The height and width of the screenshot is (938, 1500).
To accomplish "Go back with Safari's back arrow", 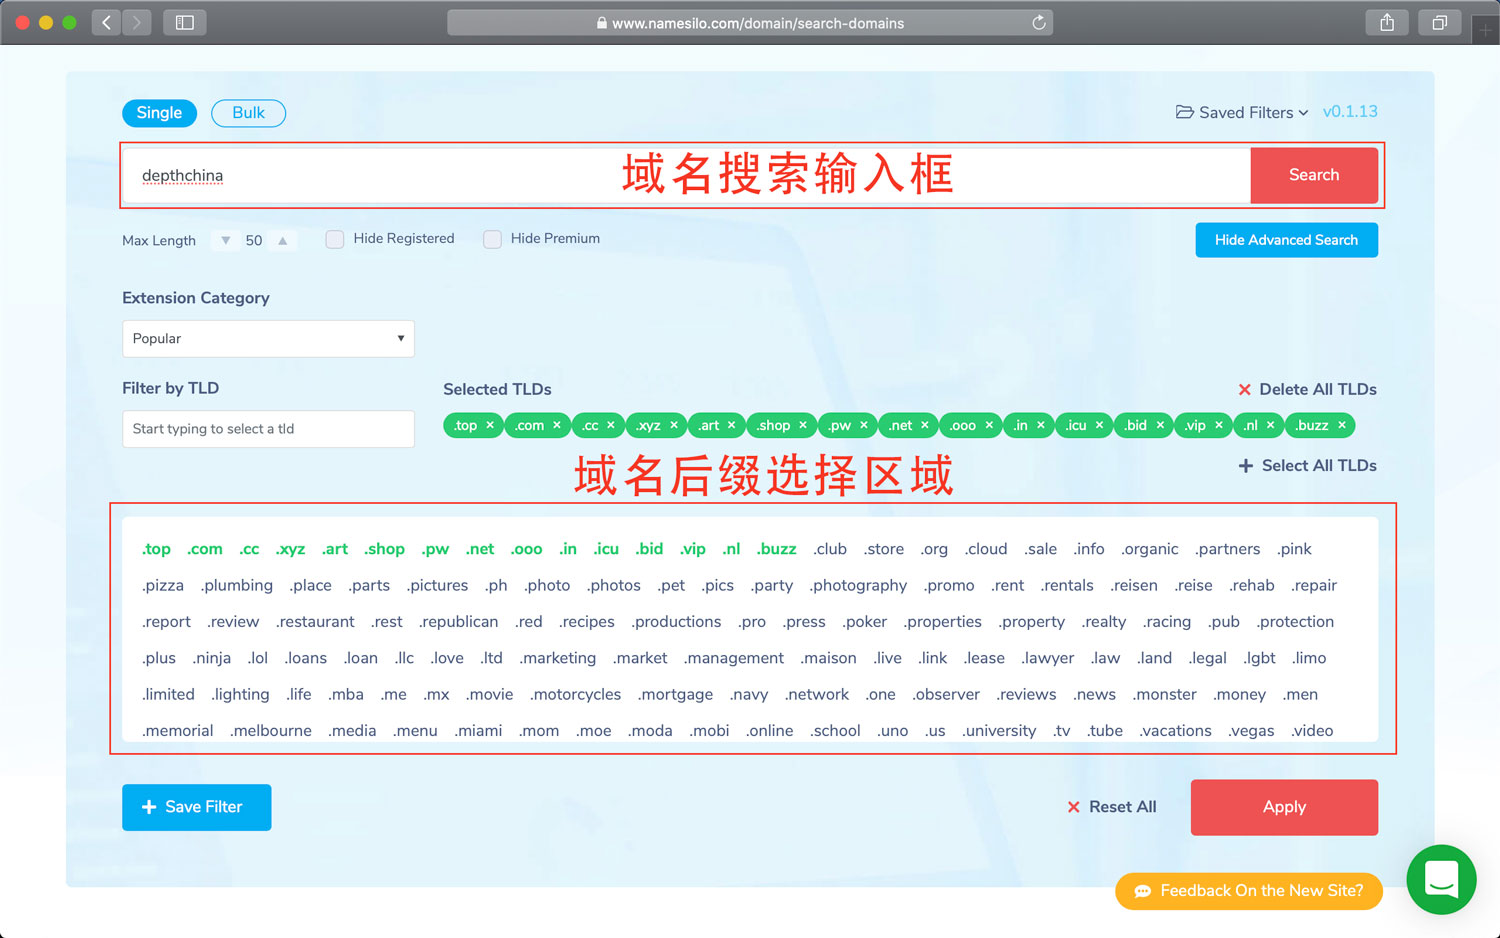I will [107, 22].
